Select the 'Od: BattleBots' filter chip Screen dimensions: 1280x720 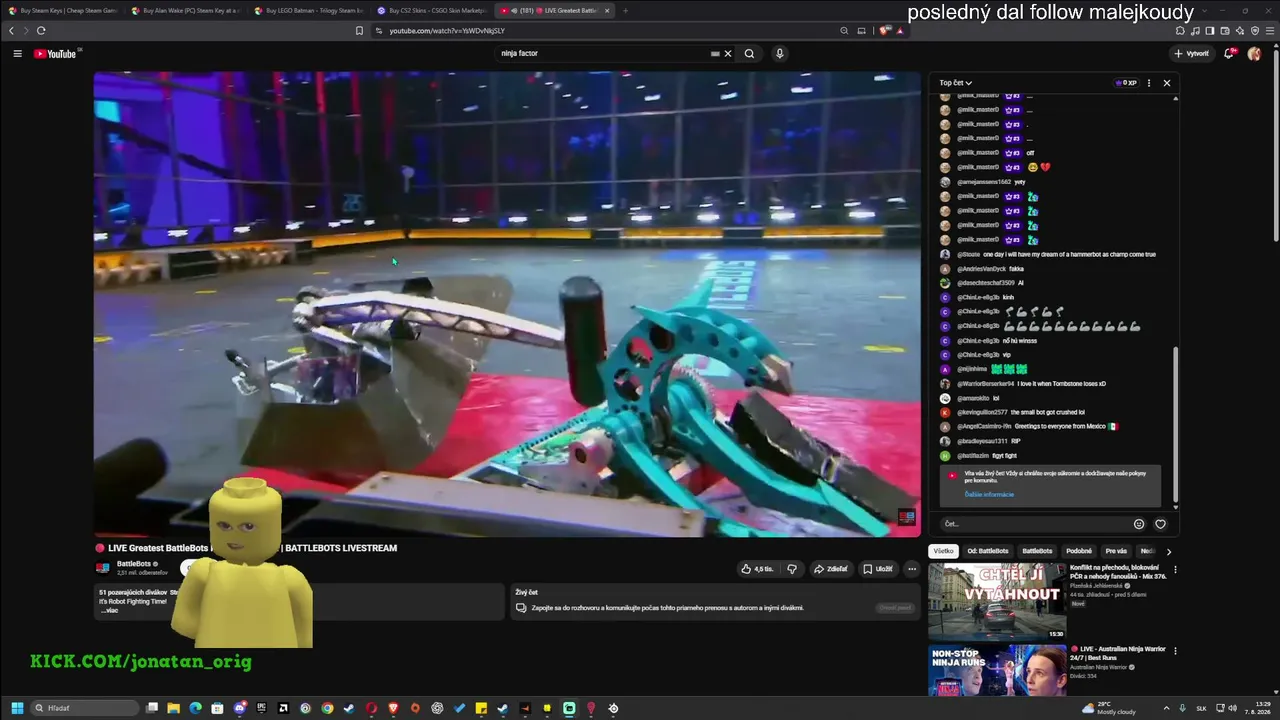(988, 551)
